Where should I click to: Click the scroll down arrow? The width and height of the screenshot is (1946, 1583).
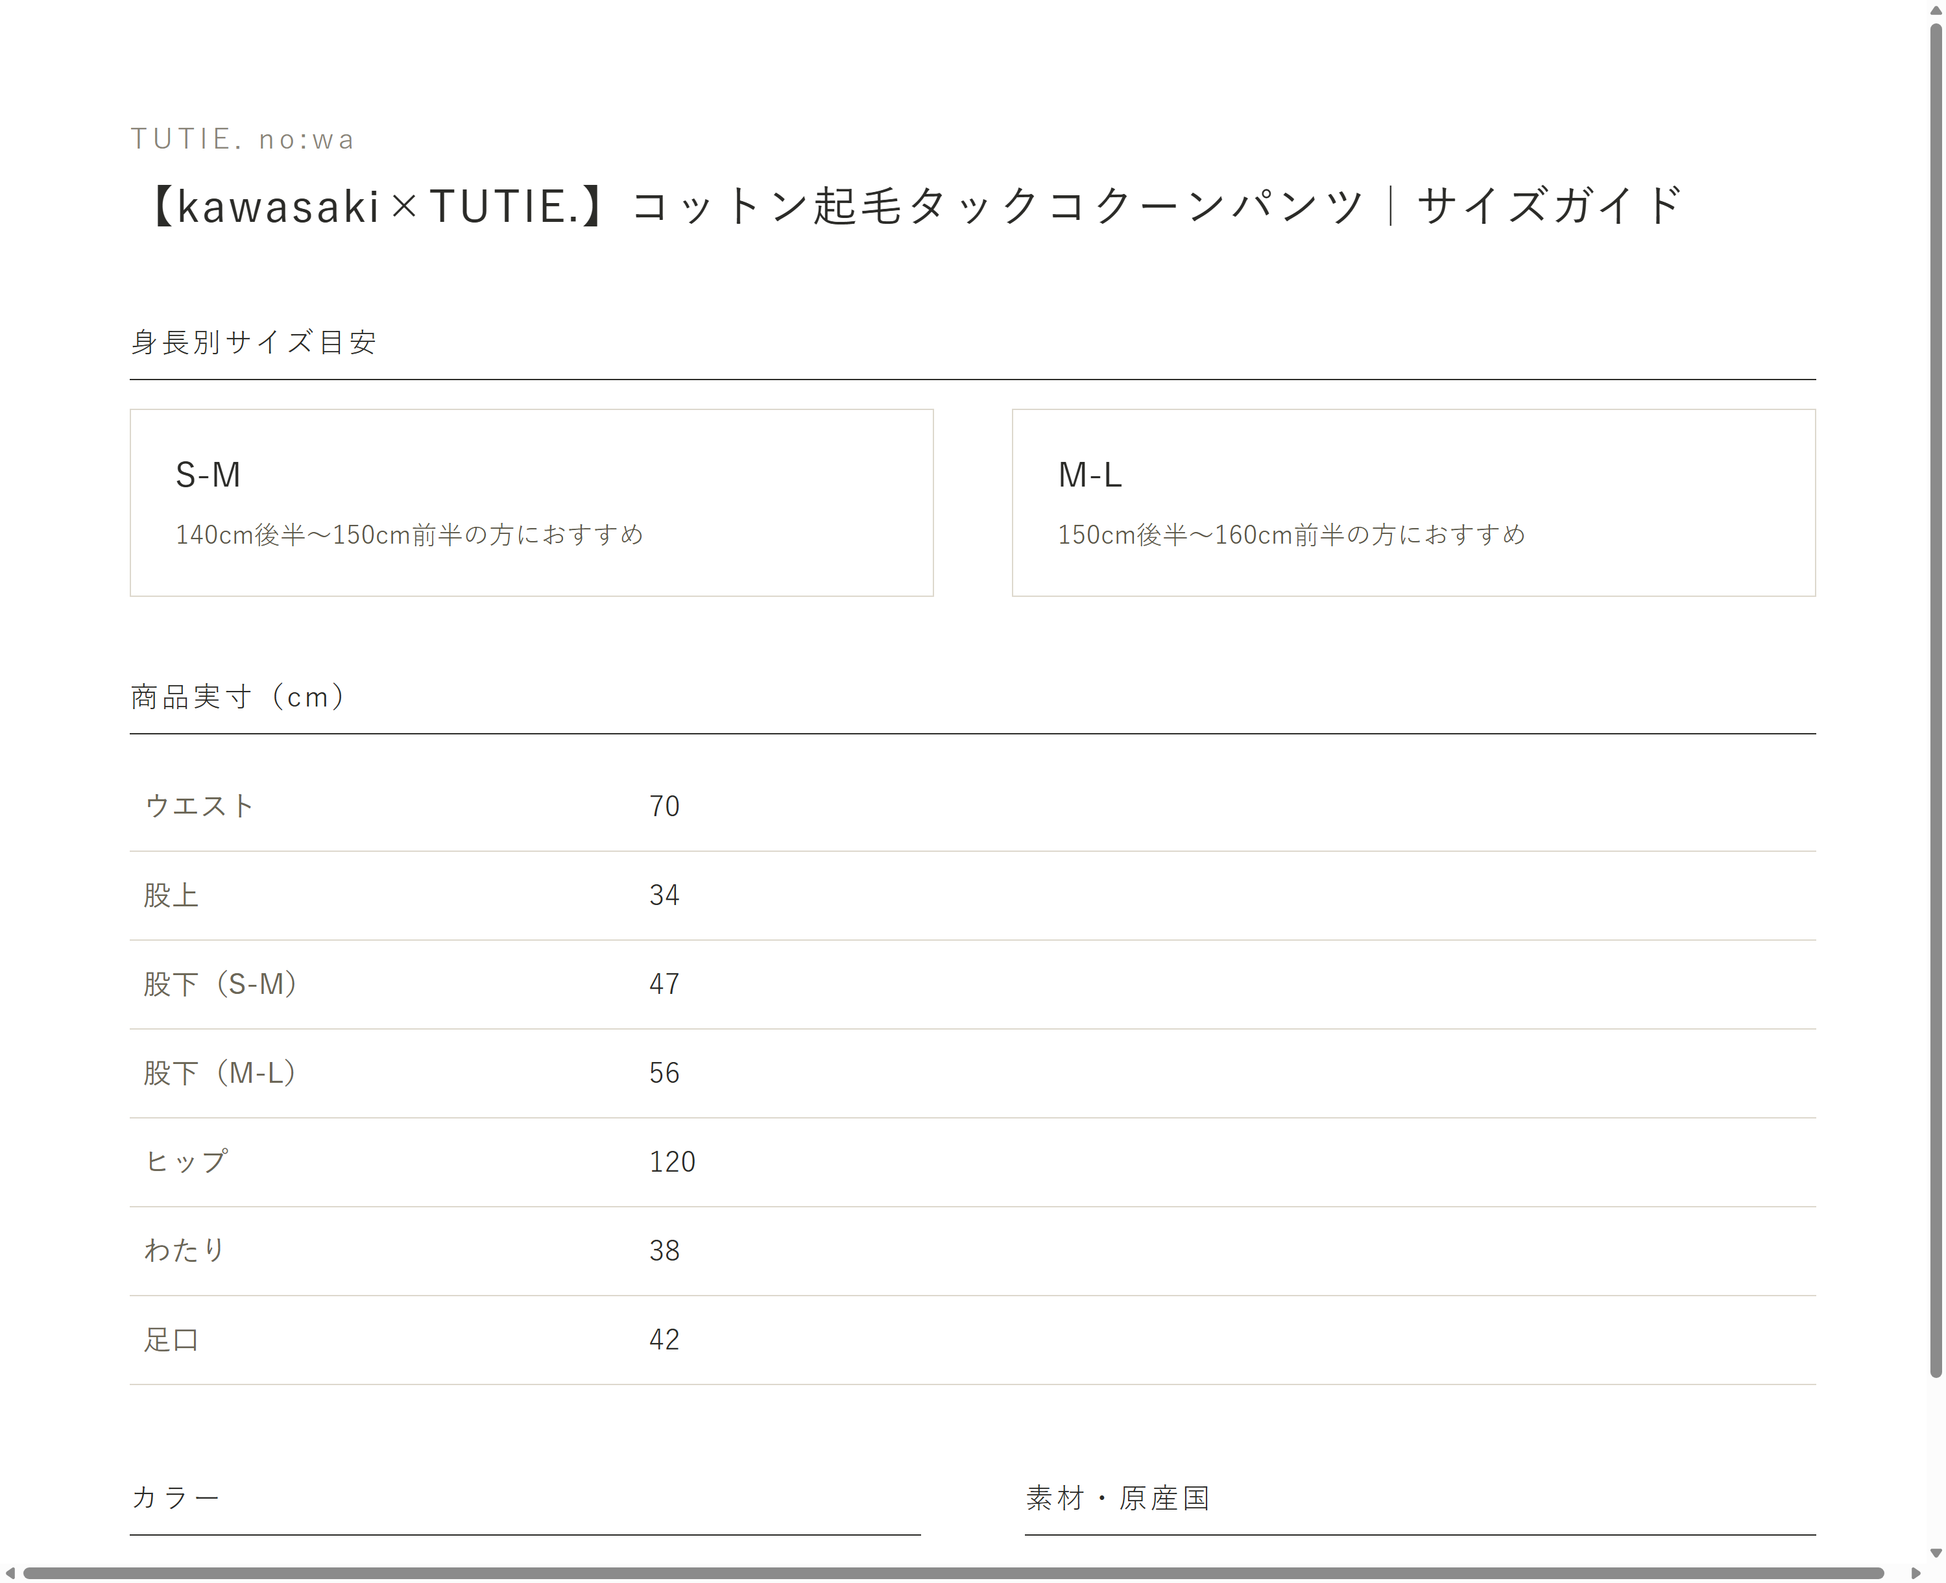1936,1553
